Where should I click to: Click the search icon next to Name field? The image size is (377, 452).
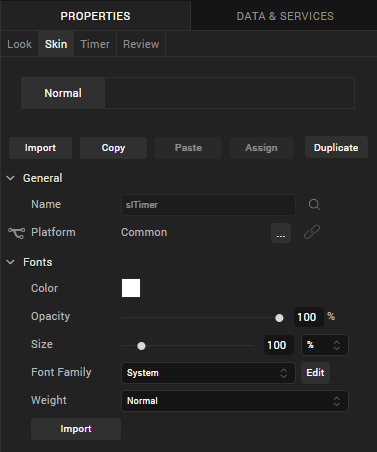[x=314, y=204]
